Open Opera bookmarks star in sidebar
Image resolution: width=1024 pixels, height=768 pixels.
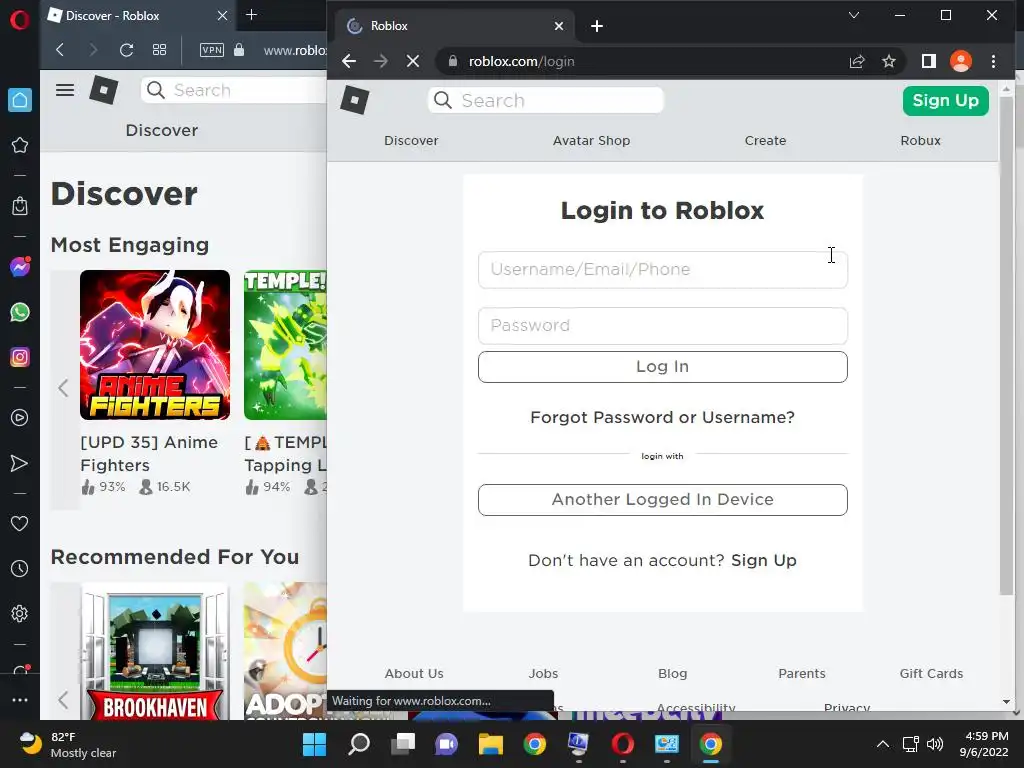20,145
